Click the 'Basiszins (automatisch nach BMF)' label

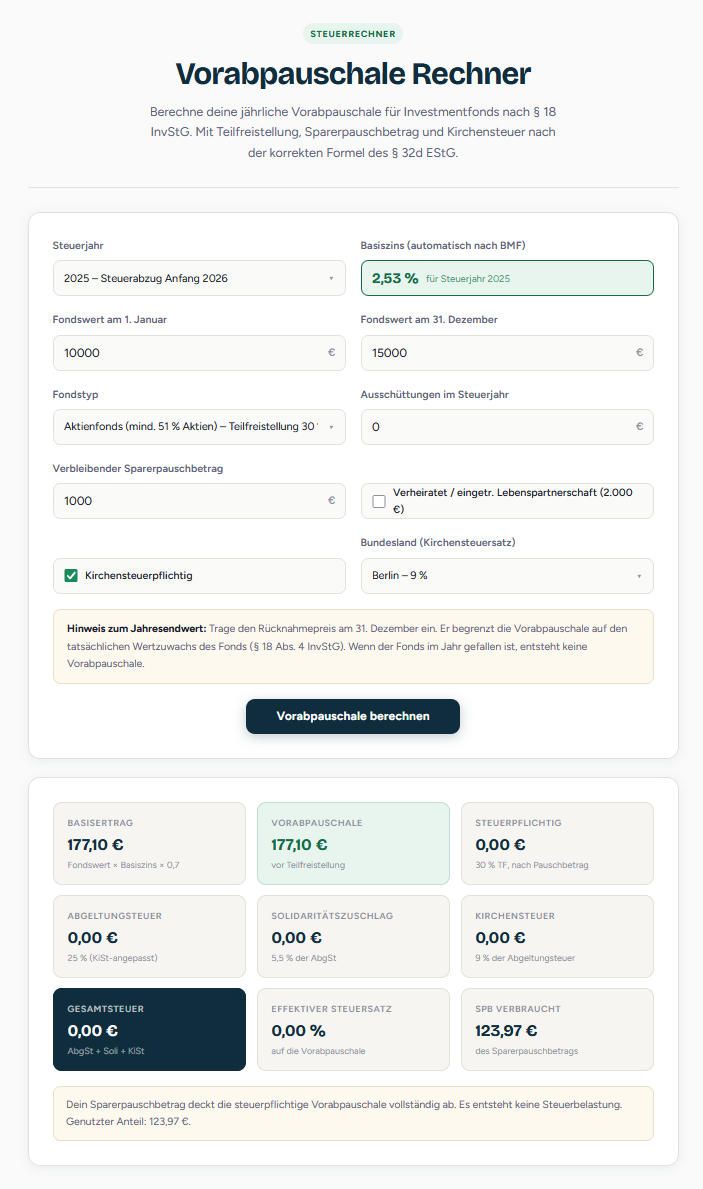point(443,246)
